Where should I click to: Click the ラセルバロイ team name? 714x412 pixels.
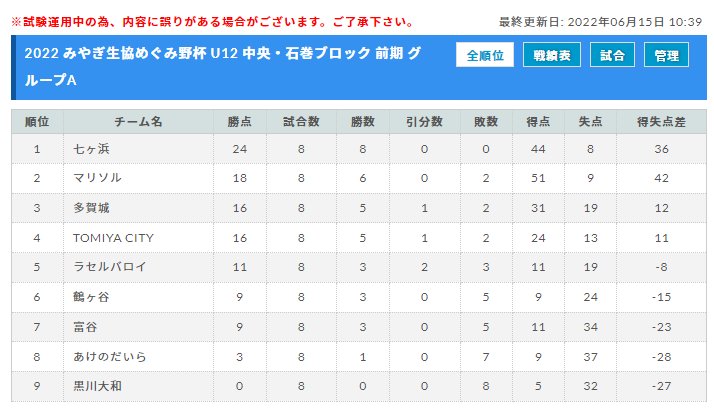click(110, 267)
